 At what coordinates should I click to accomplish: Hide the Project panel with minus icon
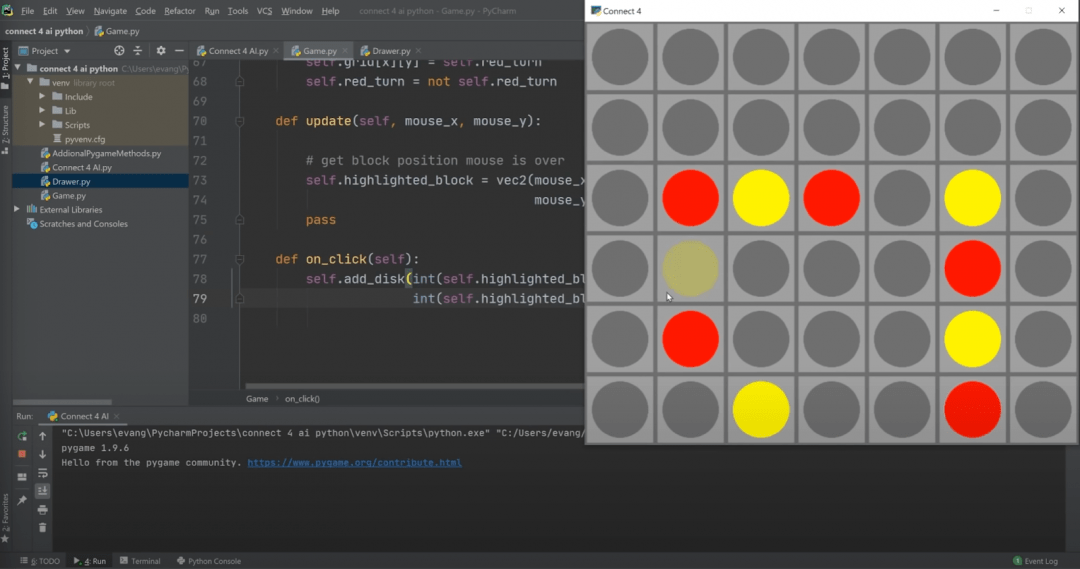click(179, 50)
